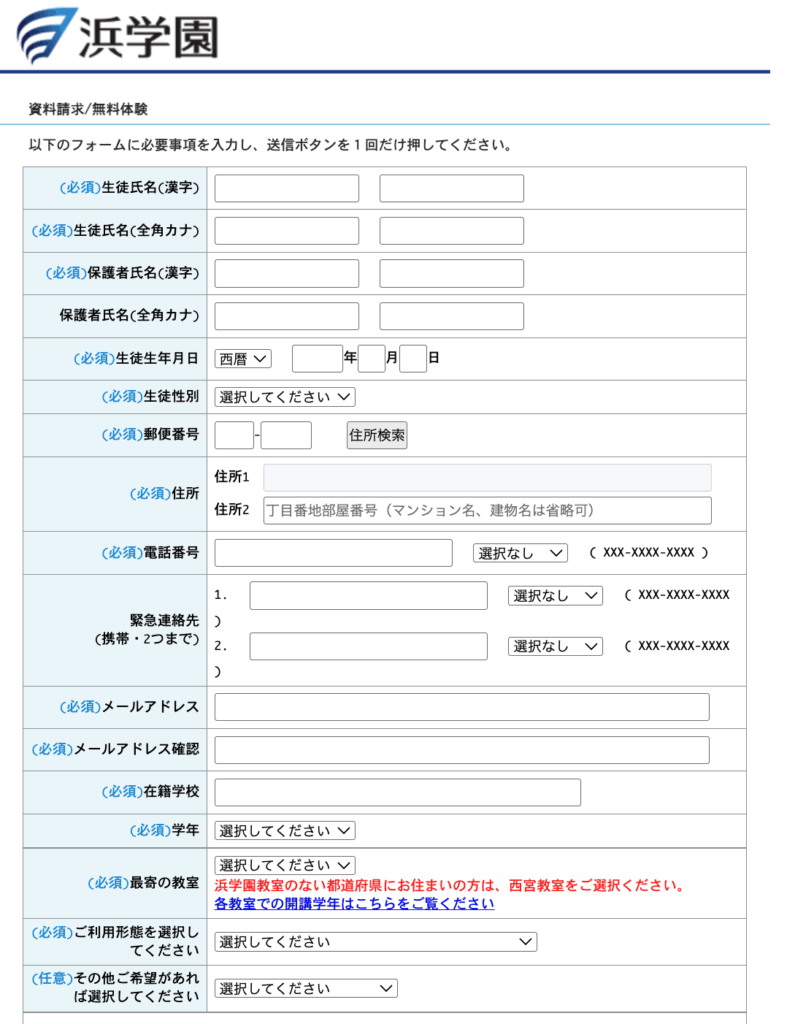The width and height of the screenshot is (787, 1024).
Task: Click the 住所2 address field
Action: [487, 511]
